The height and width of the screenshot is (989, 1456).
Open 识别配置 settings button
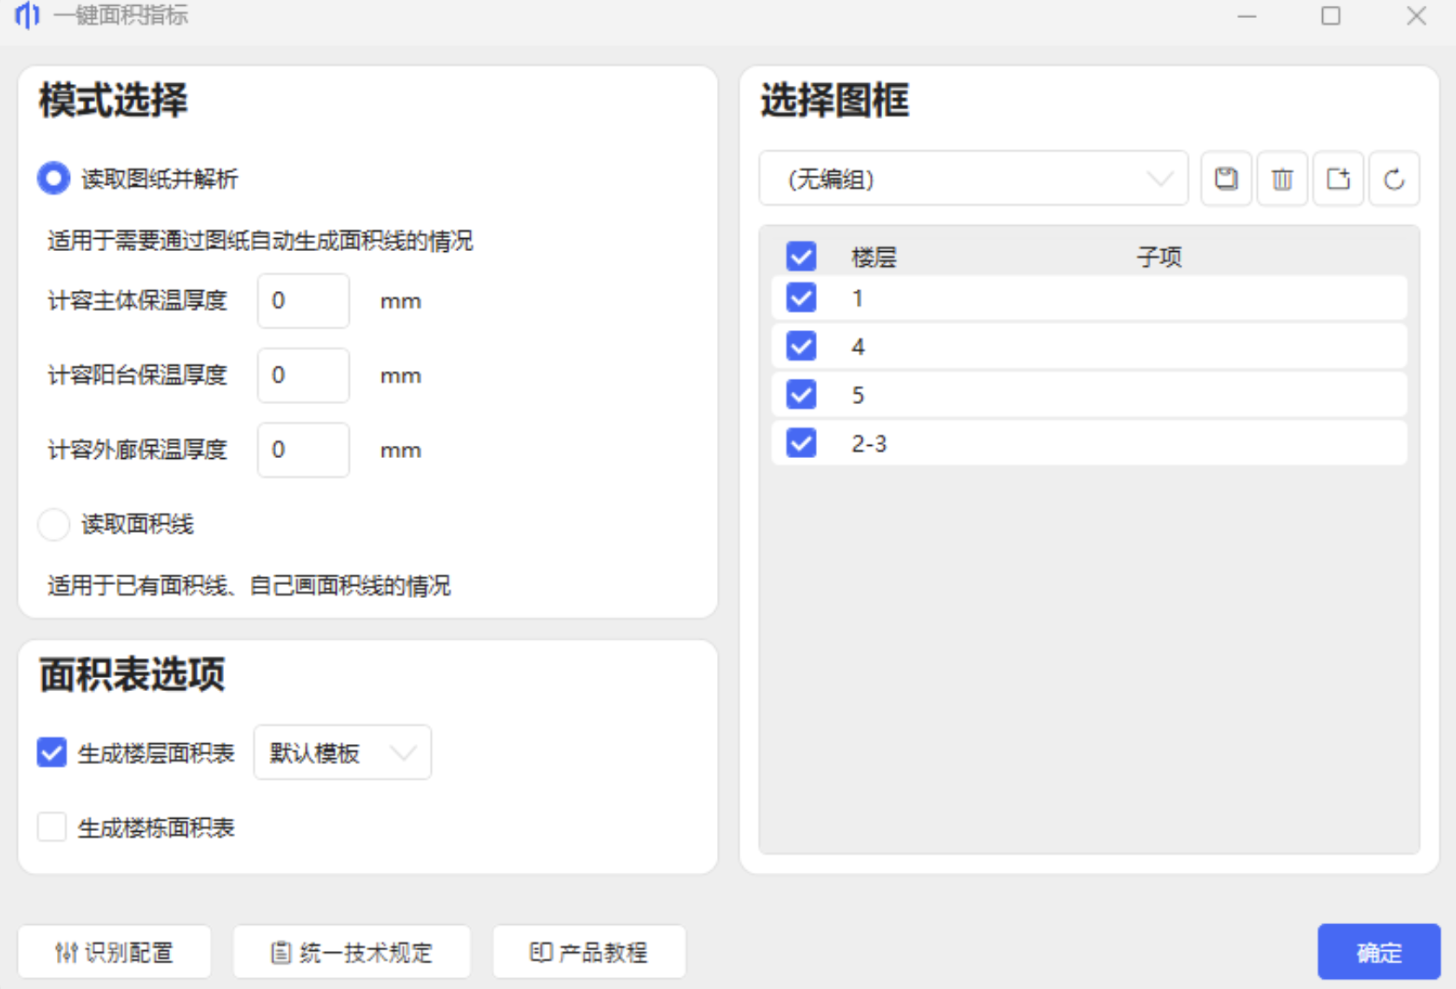pyautogui.click(x=114, y=952)
